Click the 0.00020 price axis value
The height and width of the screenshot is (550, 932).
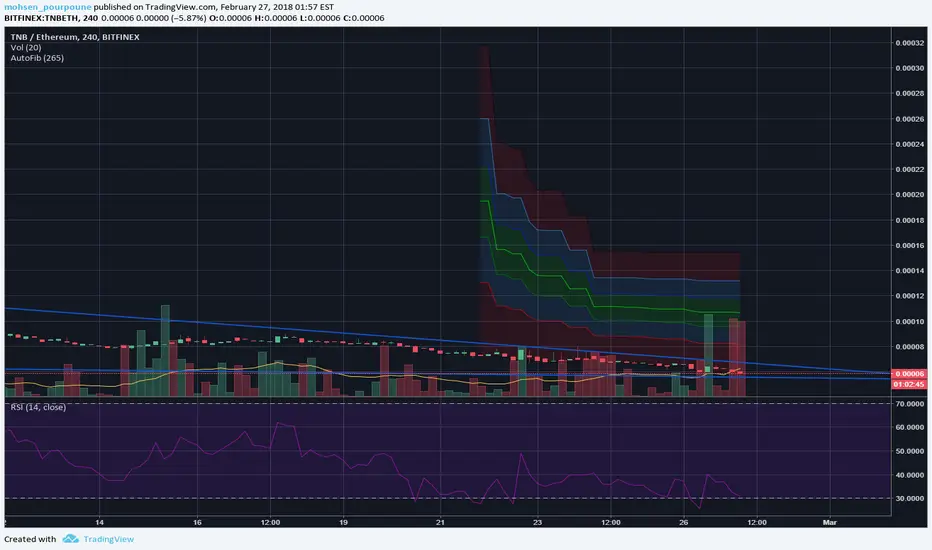[909, 194]
